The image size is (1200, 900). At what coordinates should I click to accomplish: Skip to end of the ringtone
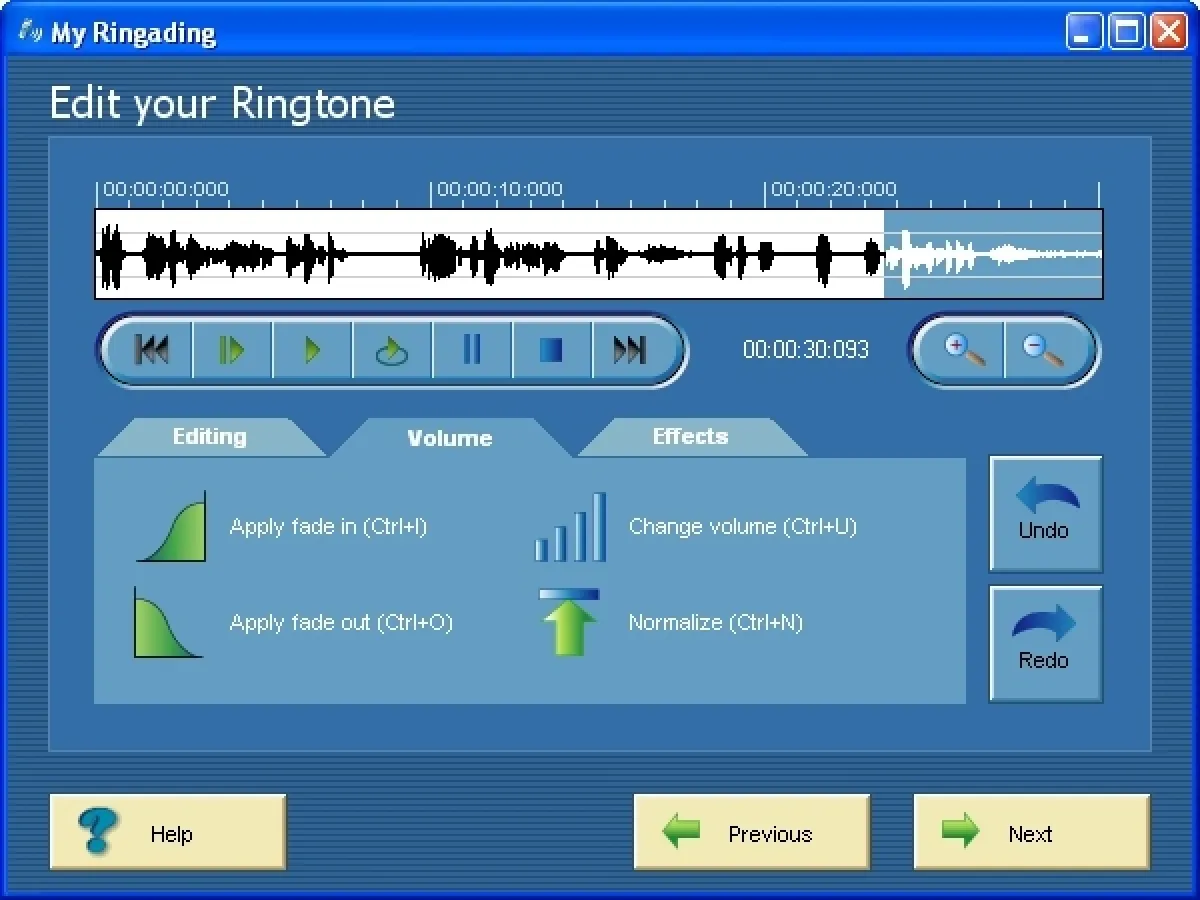click(630, 350)
